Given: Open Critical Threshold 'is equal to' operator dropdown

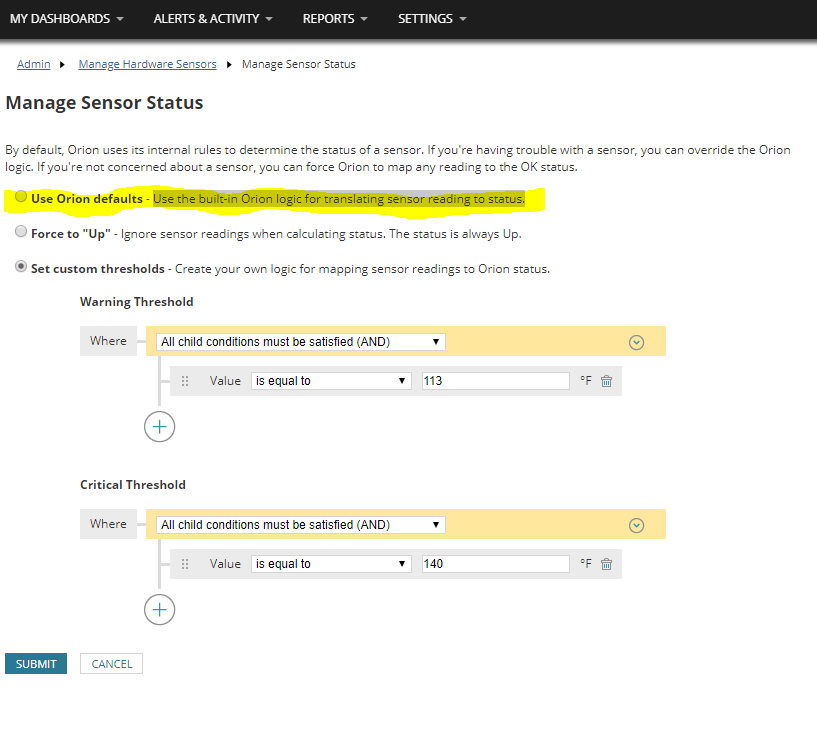Looking at the screenshot, I should [331, 564].
